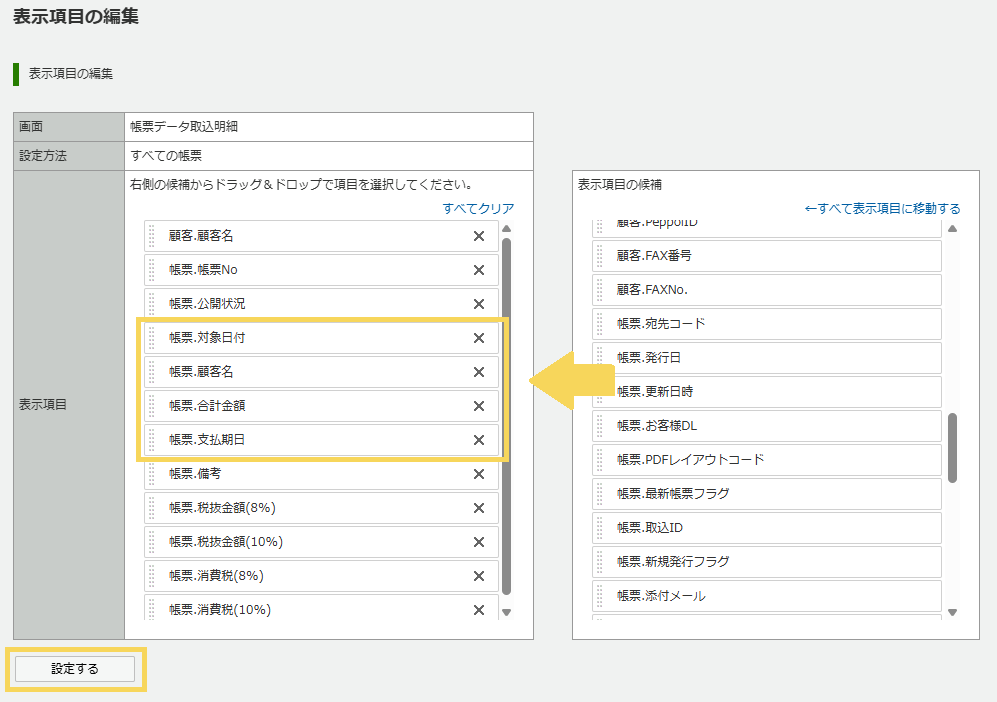This screenshot has height=702, width=997.
Task: Click the up arrow on candidate list scrollbar
Action: point(951,229)
